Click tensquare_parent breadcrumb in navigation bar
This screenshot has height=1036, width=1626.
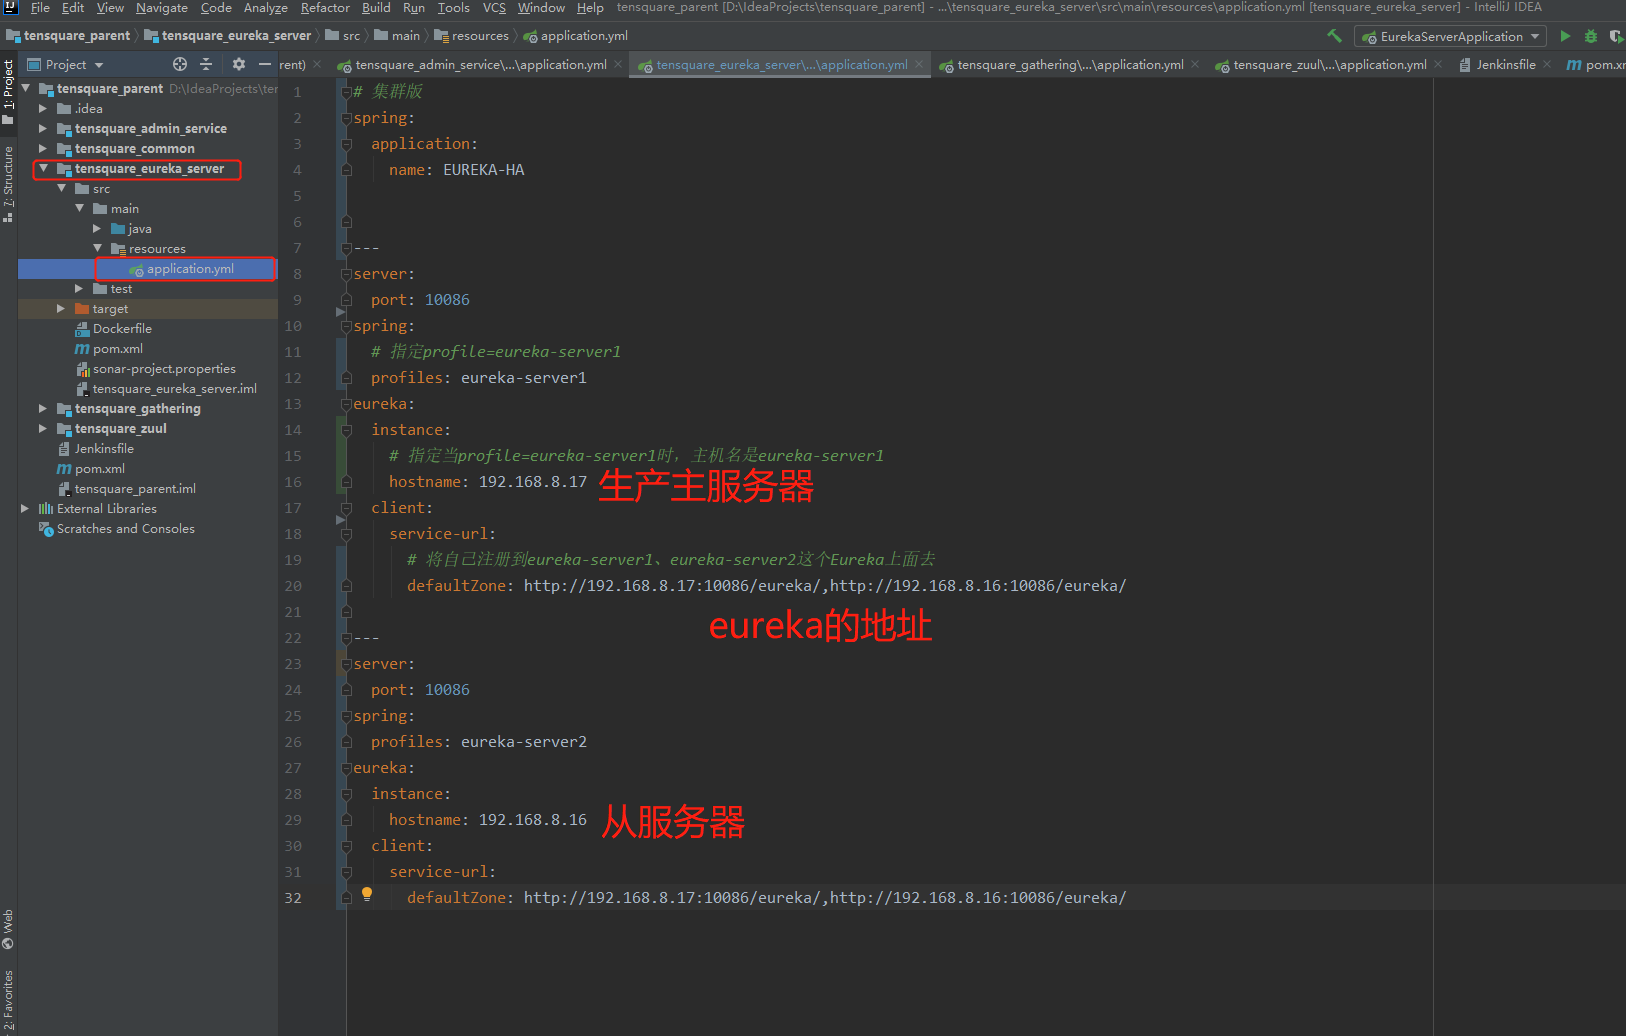pyautogui.click(x=68, y=36)
